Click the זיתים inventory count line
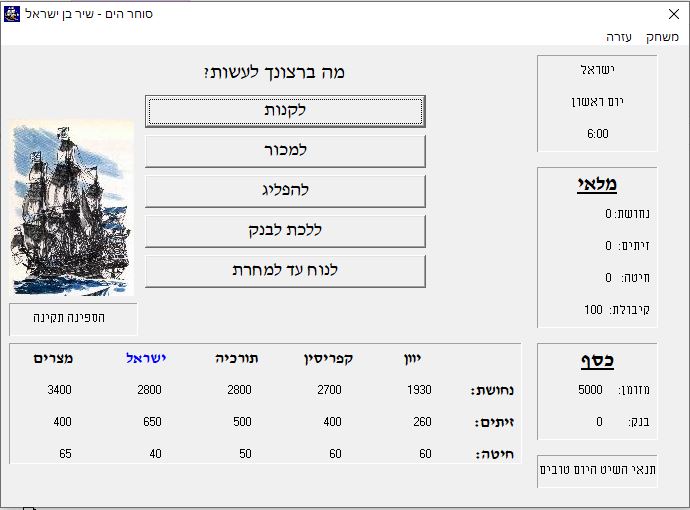690x510 pixels. click(627, 246)
